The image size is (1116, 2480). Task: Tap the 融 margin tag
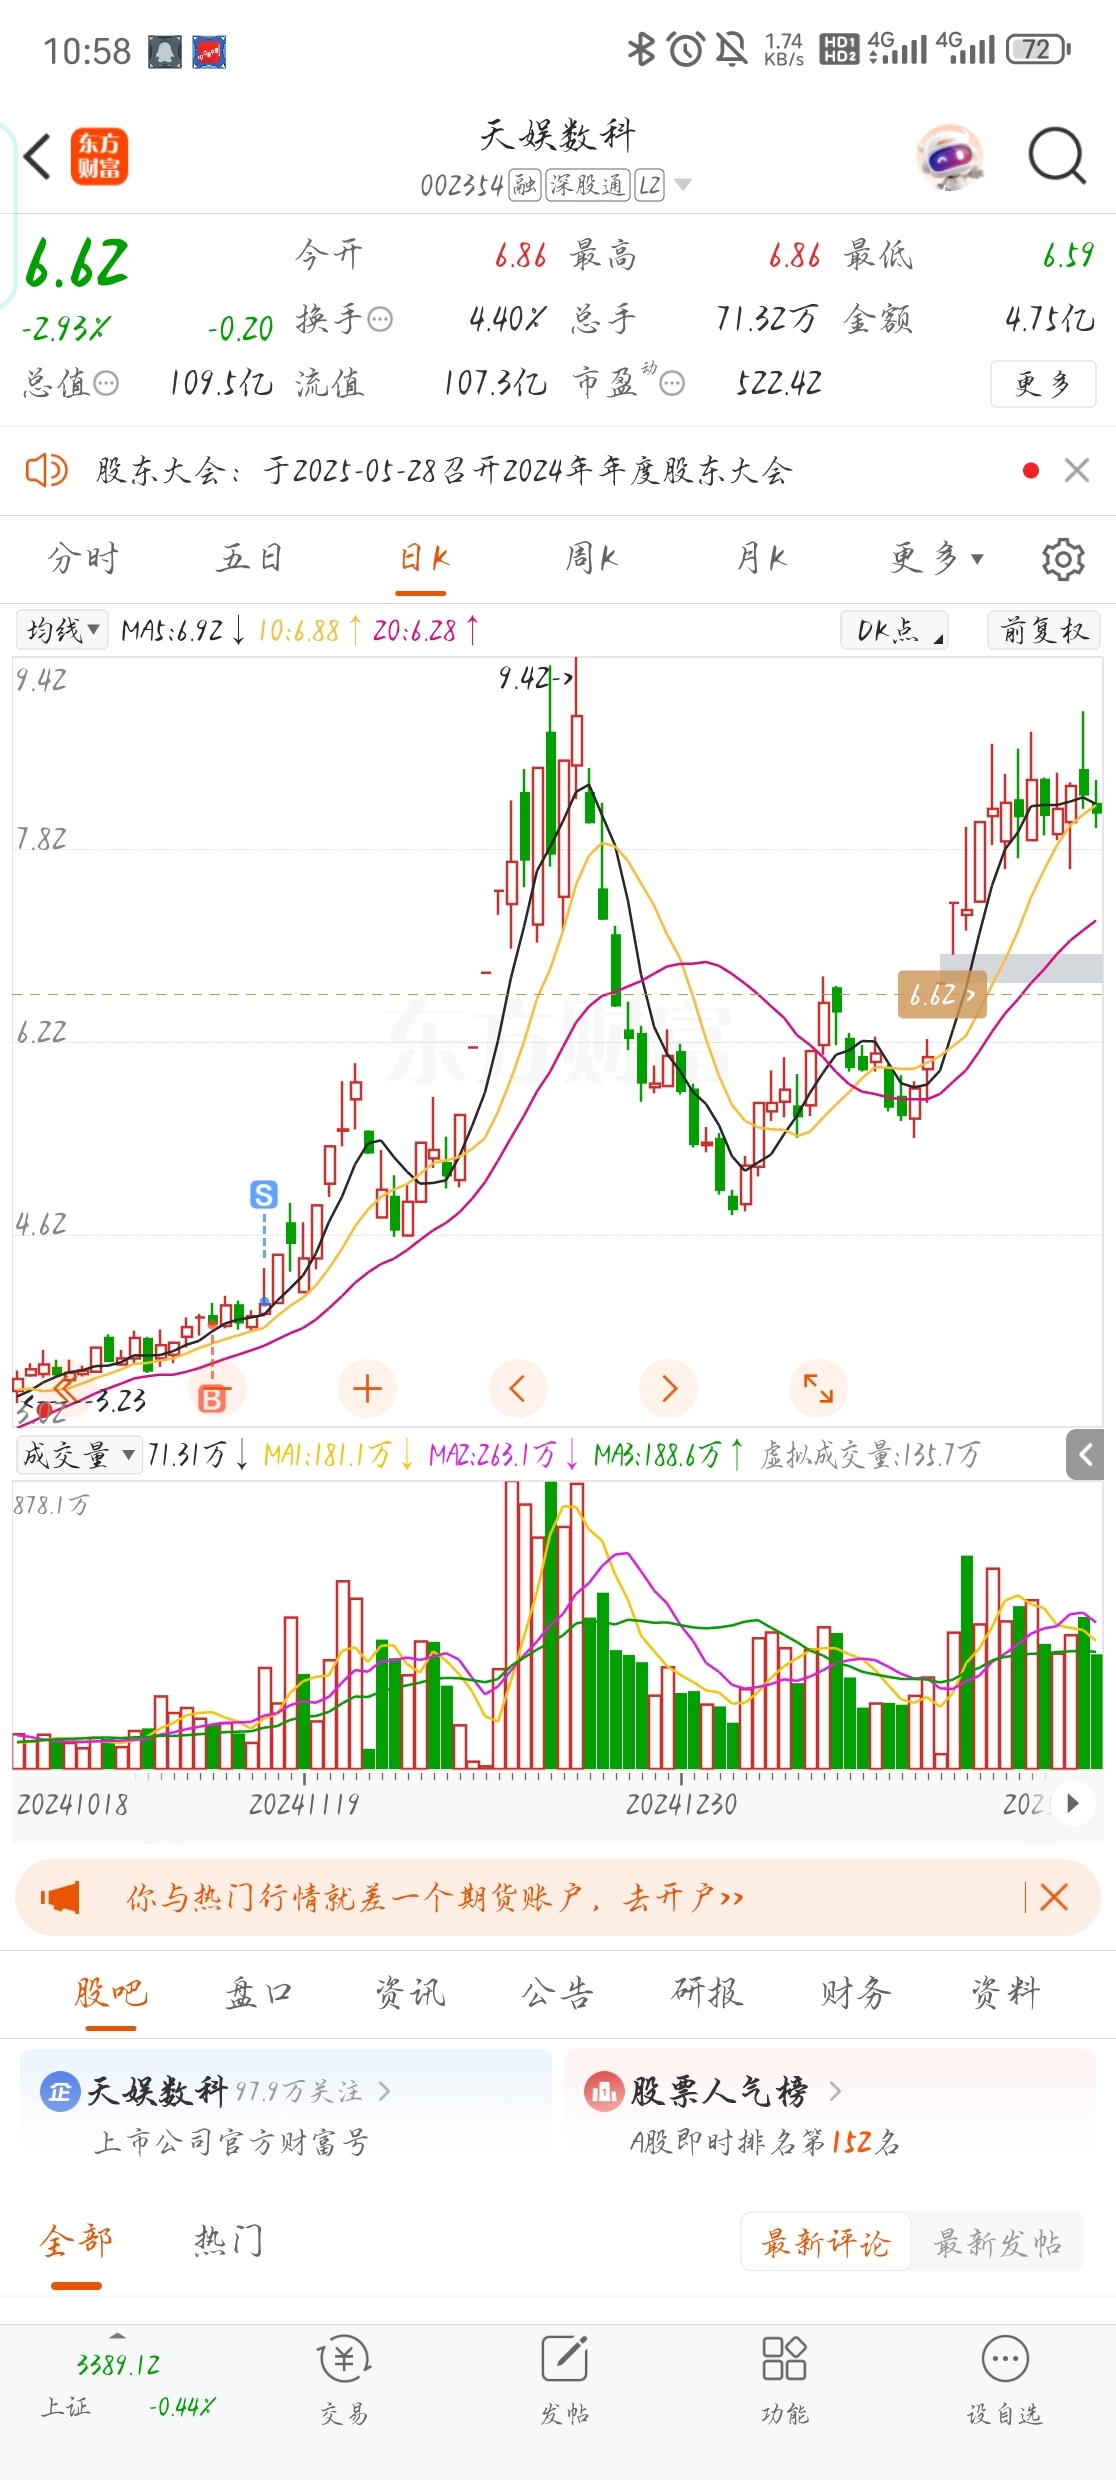(525, 185)
